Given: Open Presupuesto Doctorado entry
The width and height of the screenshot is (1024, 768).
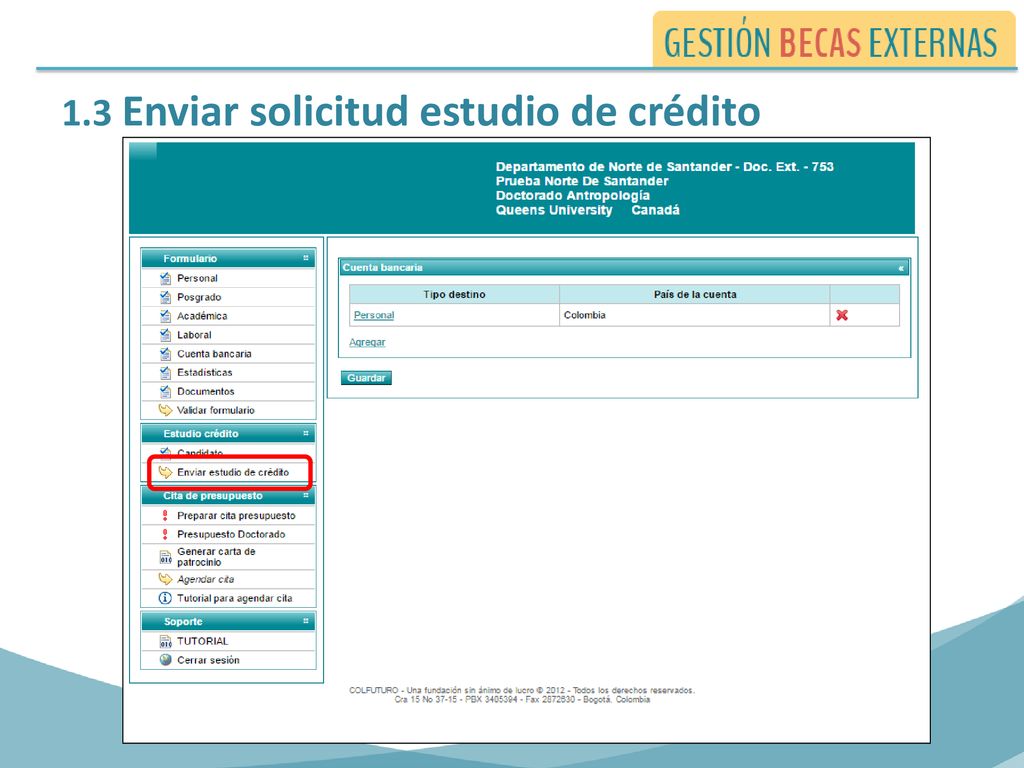Looking at the screenshot, I should [x=231, y=534].
